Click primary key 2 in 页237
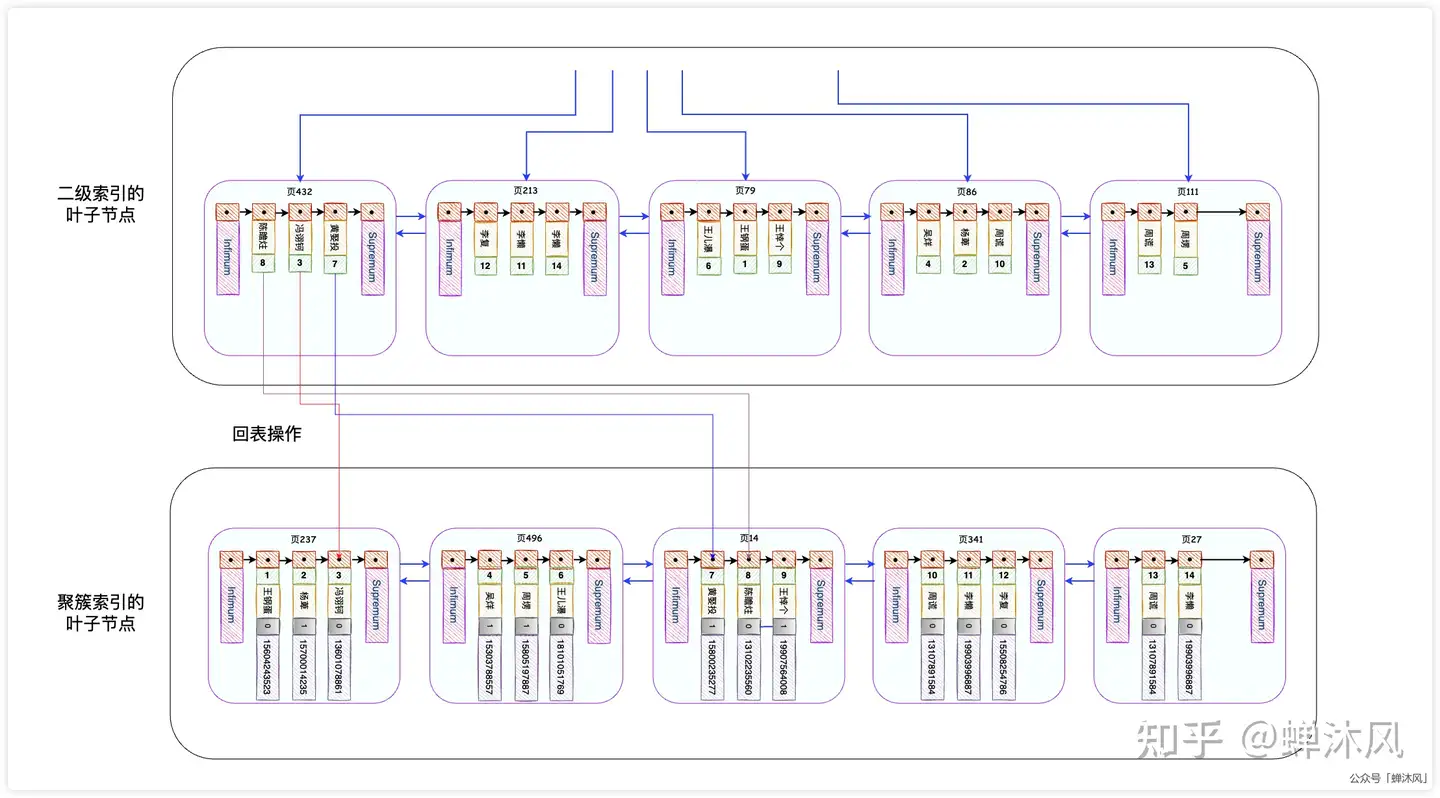 [x=303, y=576]
